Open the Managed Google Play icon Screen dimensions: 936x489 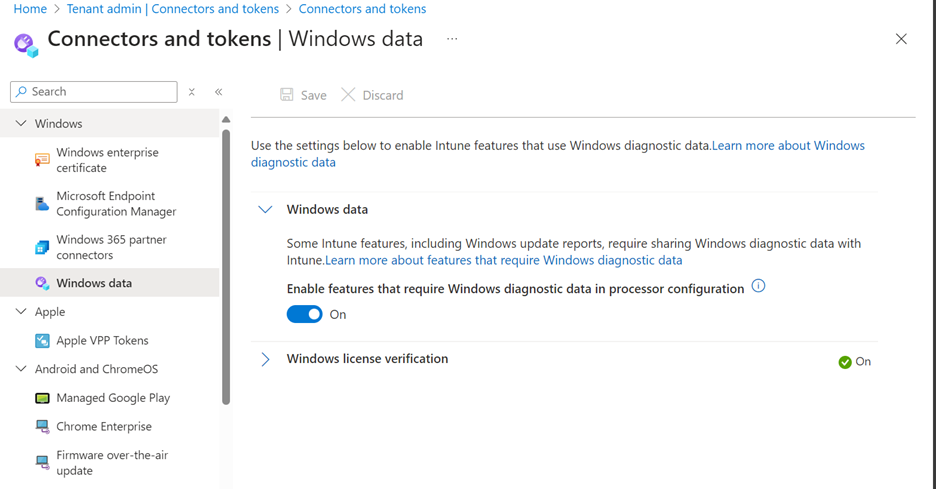coord(42,398)
